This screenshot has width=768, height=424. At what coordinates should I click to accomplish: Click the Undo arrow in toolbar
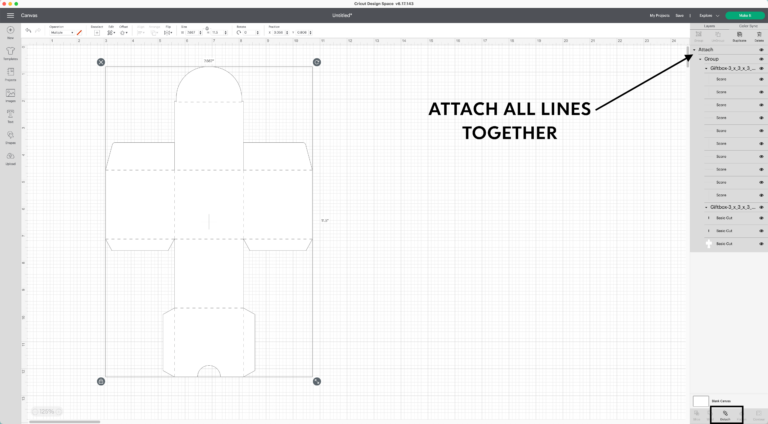(28, 32)
